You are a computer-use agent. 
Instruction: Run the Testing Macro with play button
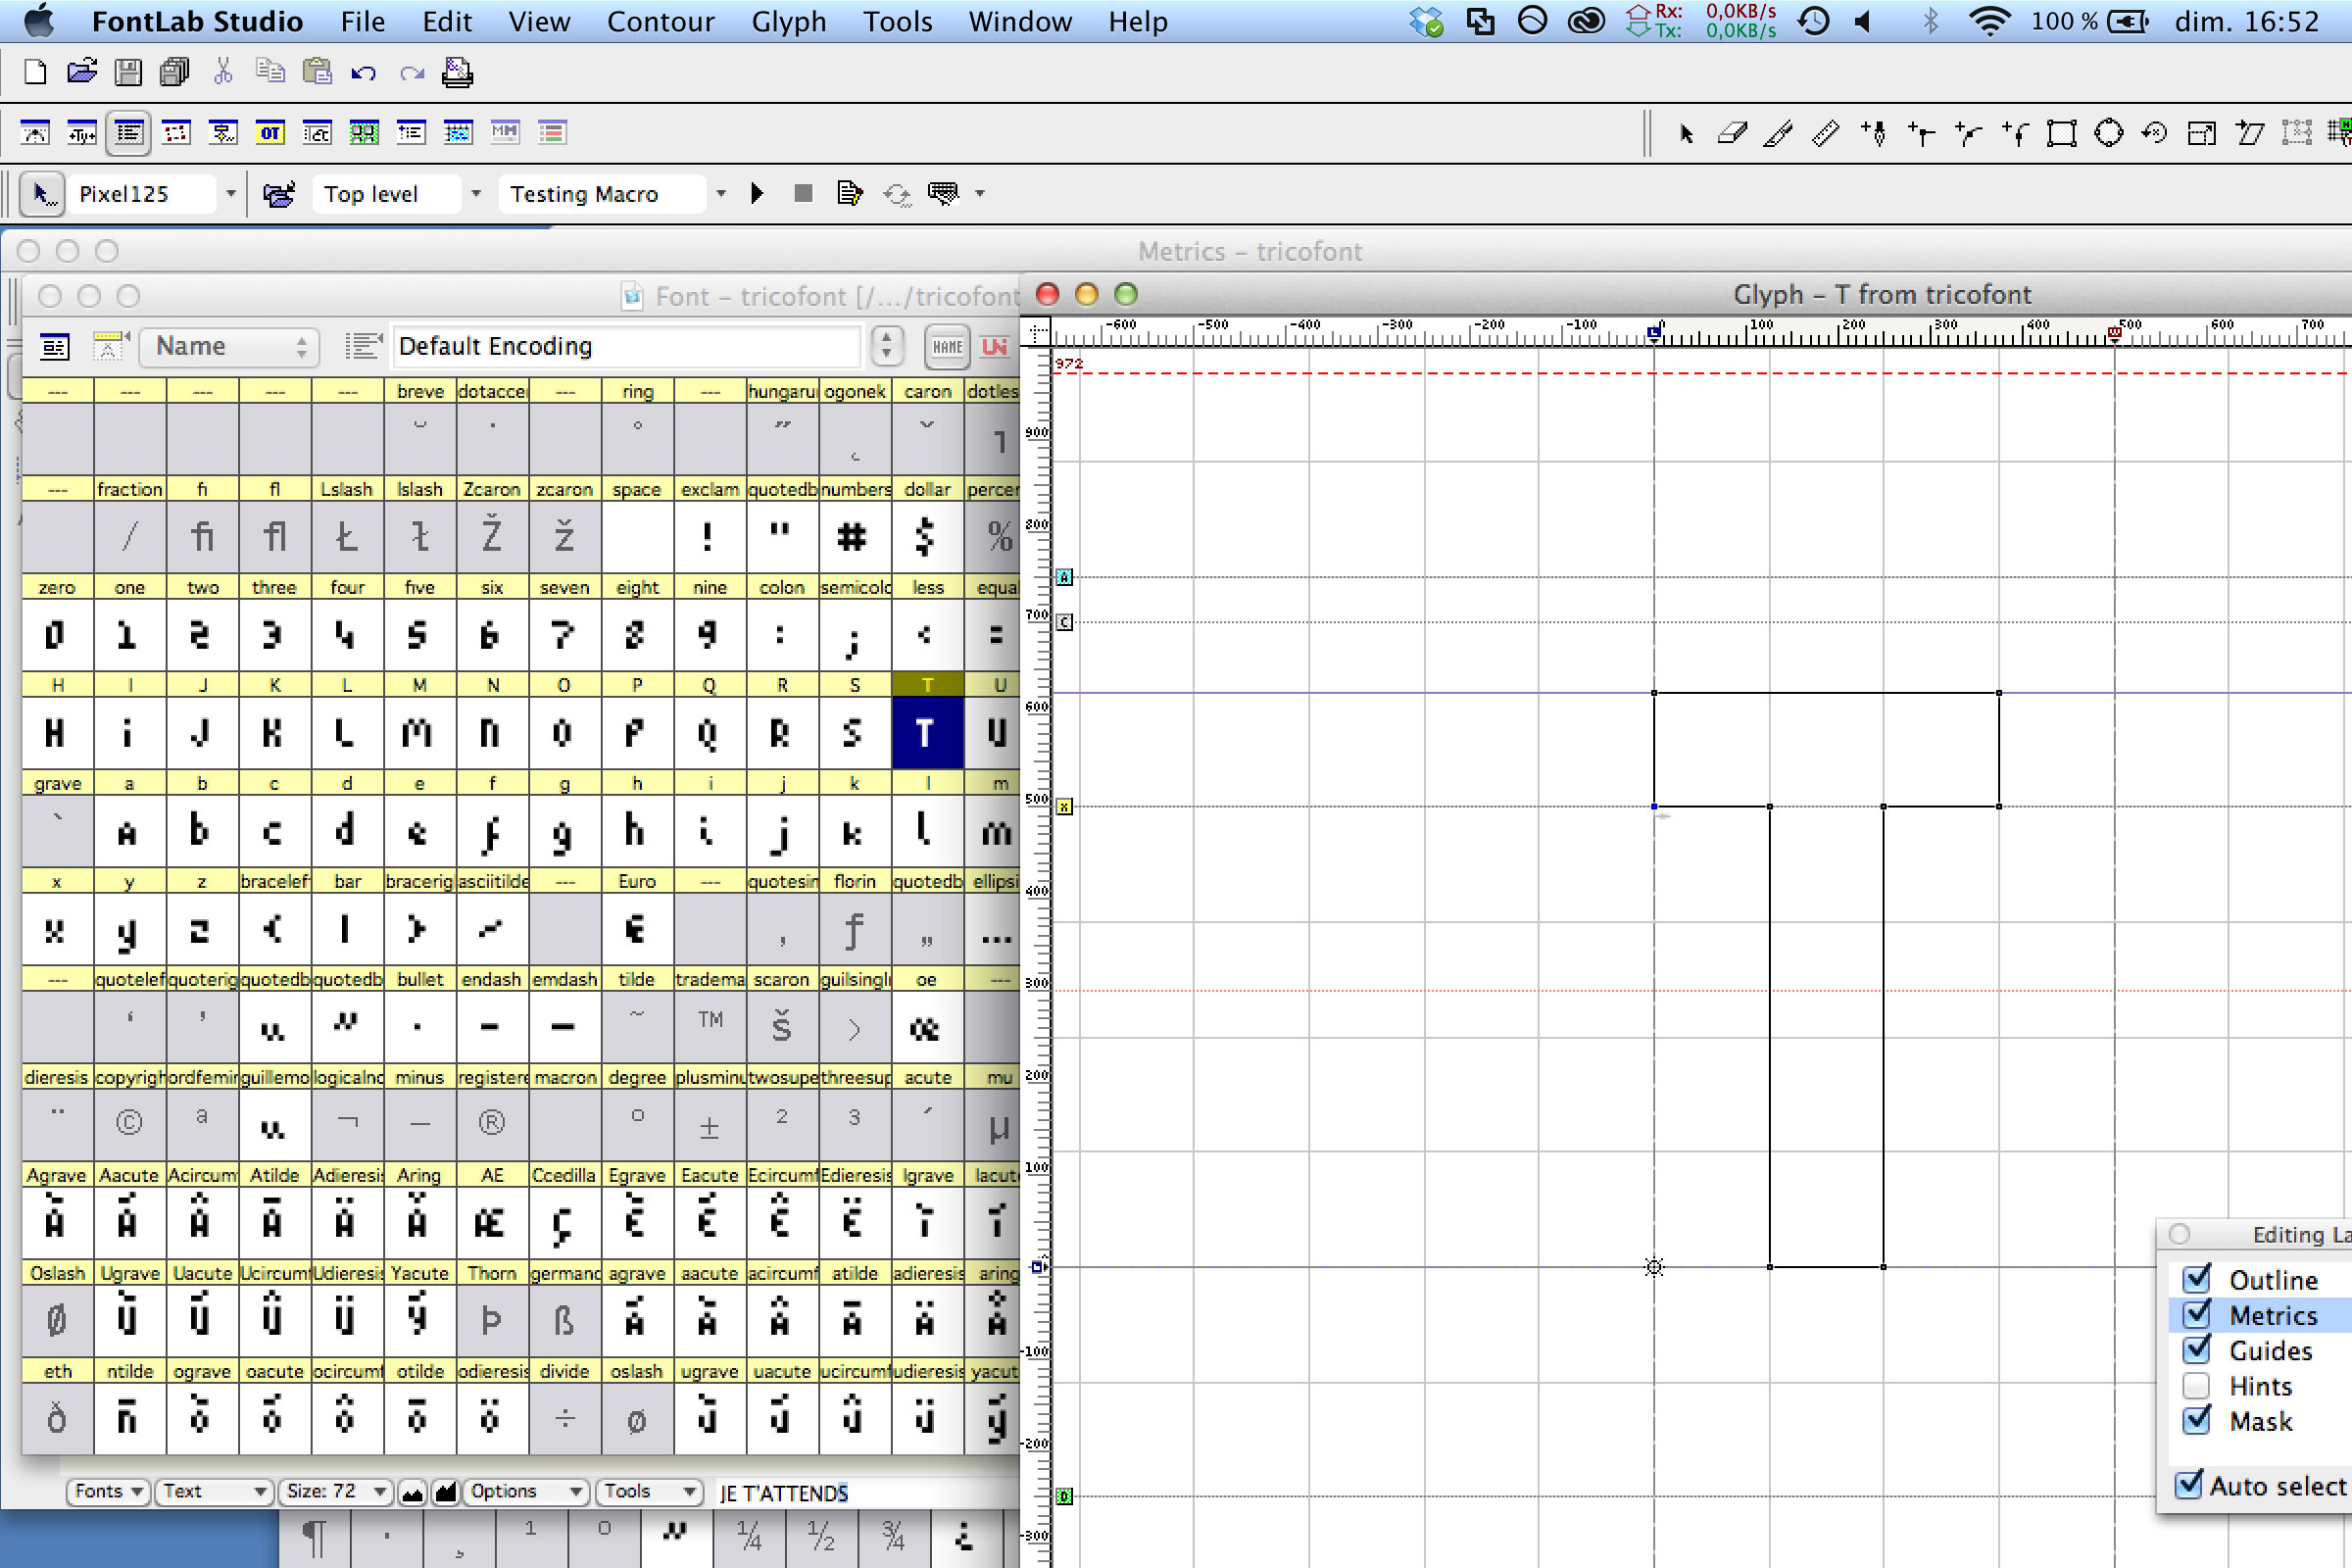(757, 194)
